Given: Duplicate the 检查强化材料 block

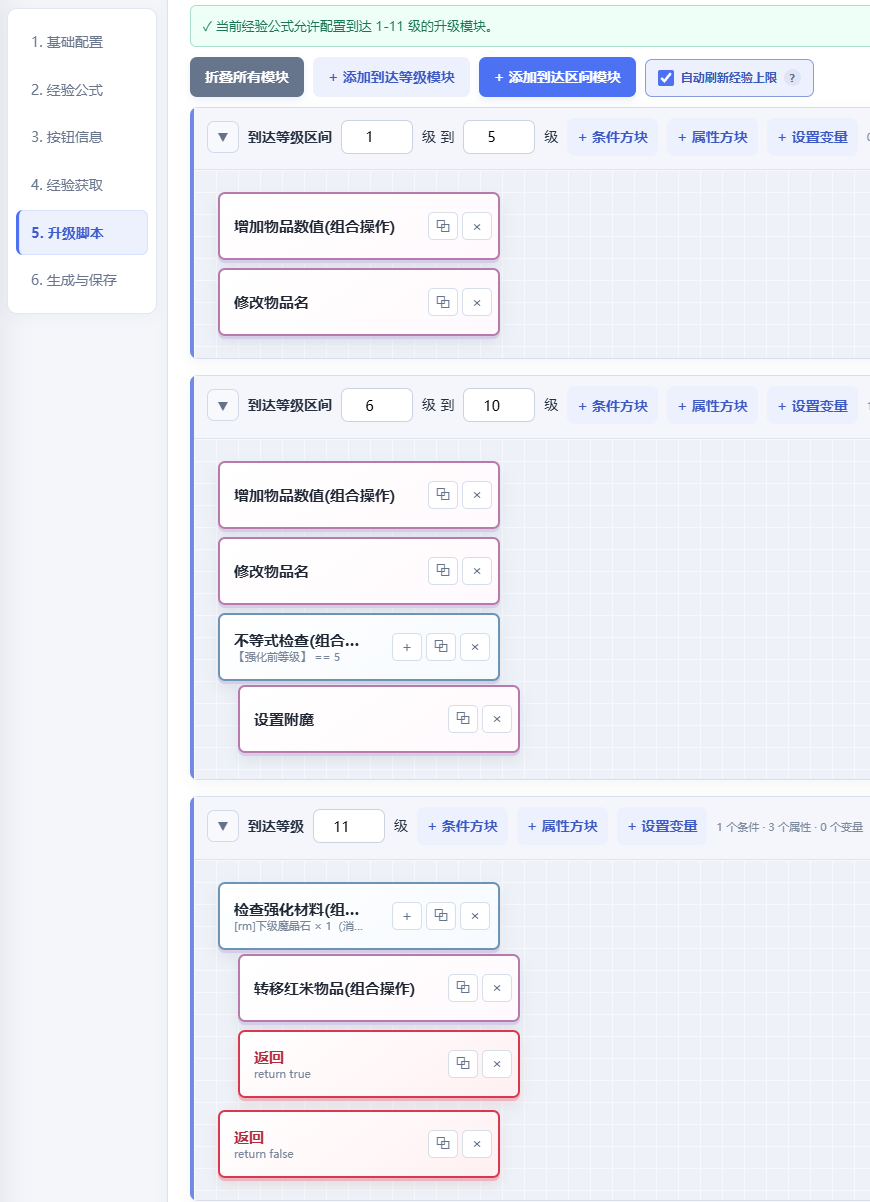Looking at the screenshot, I should (x=441, y=916).
